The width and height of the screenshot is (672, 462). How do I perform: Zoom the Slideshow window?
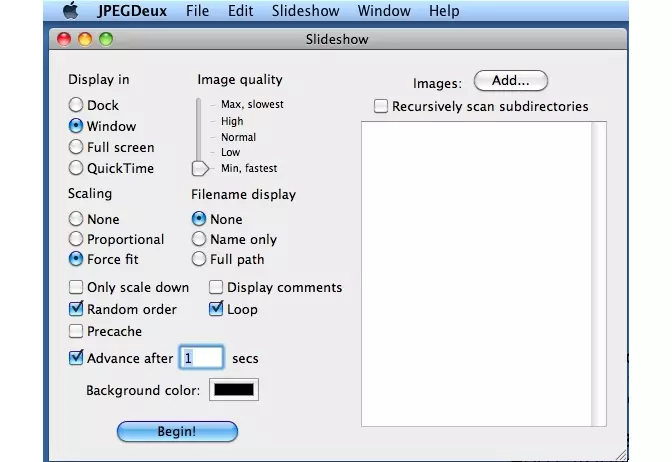click(x=106, y=39)
